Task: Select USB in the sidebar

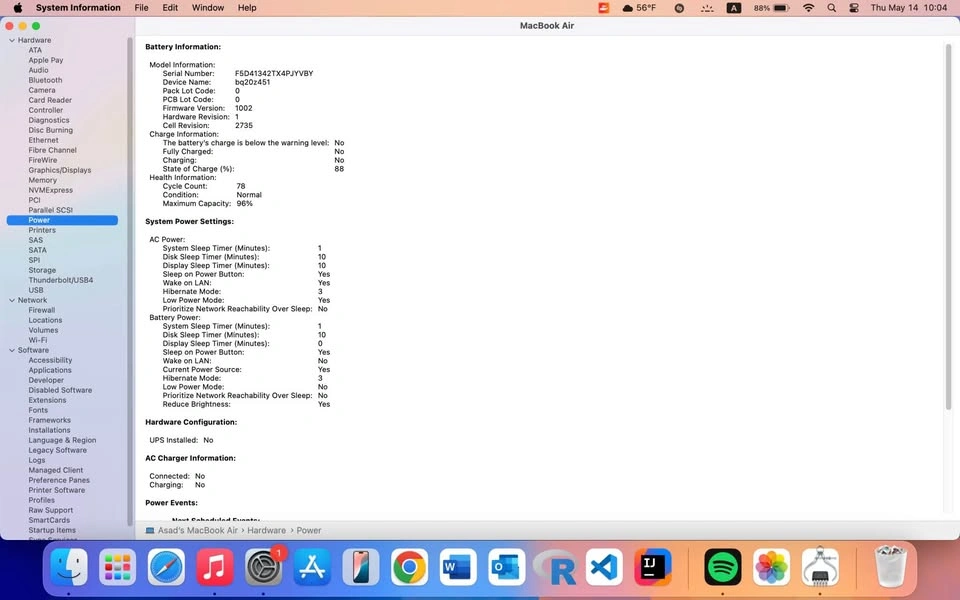Action: [36, 290]
